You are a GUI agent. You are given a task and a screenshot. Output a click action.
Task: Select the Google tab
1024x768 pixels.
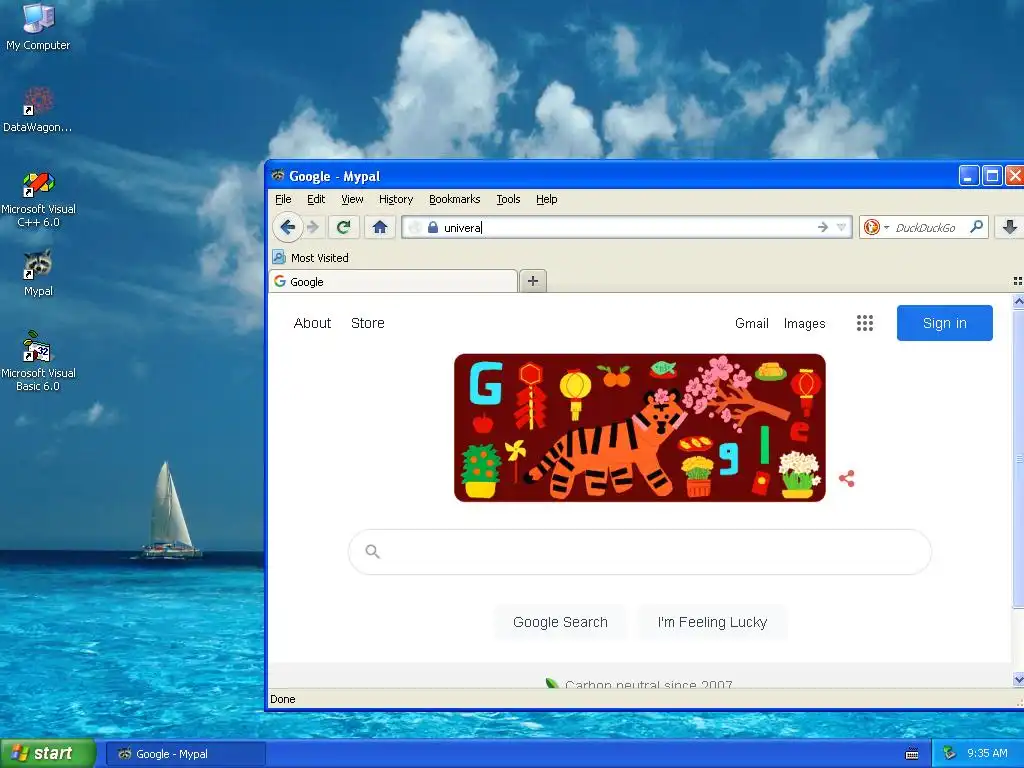coord(393,281)
